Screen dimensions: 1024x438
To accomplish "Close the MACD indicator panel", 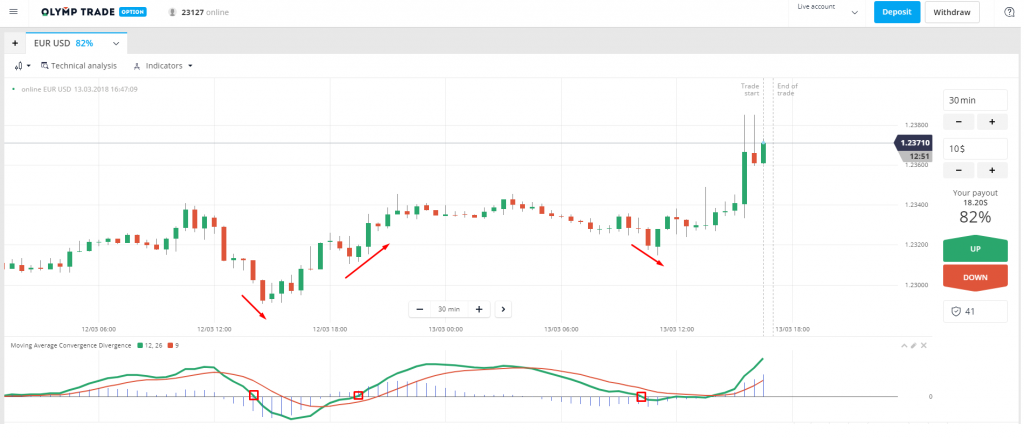I will pos(923,345).
